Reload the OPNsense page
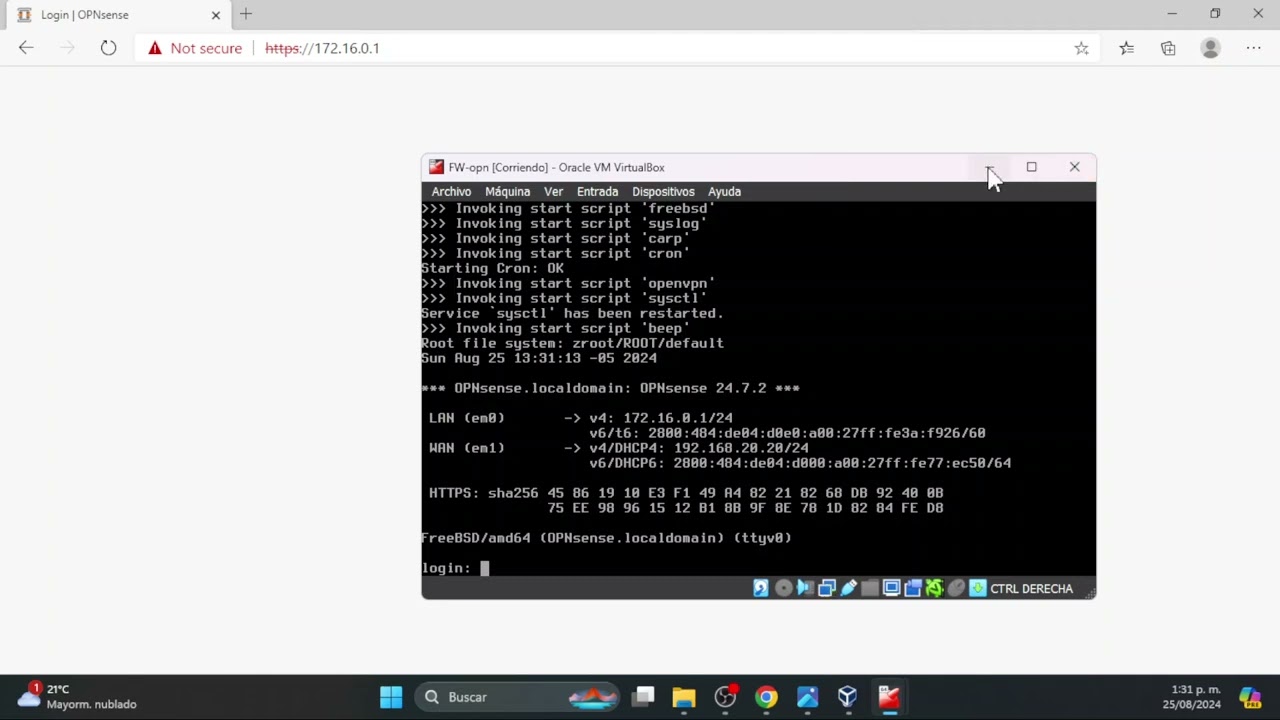 coord(108,48)
